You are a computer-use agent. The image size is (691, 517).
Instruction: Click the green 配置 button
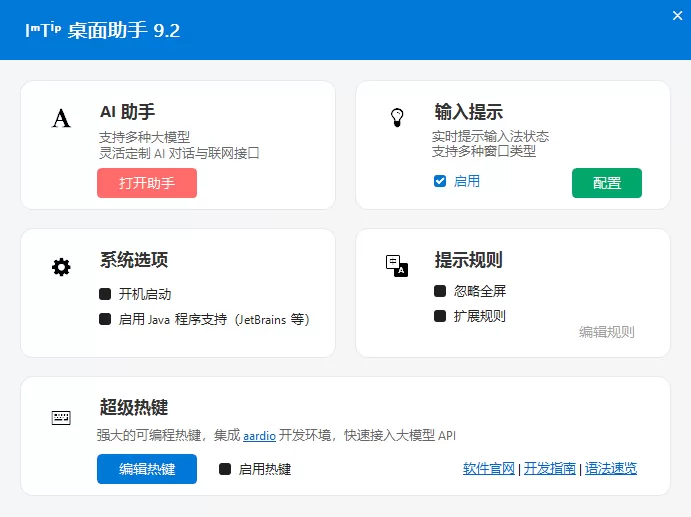tap(607, 183)
